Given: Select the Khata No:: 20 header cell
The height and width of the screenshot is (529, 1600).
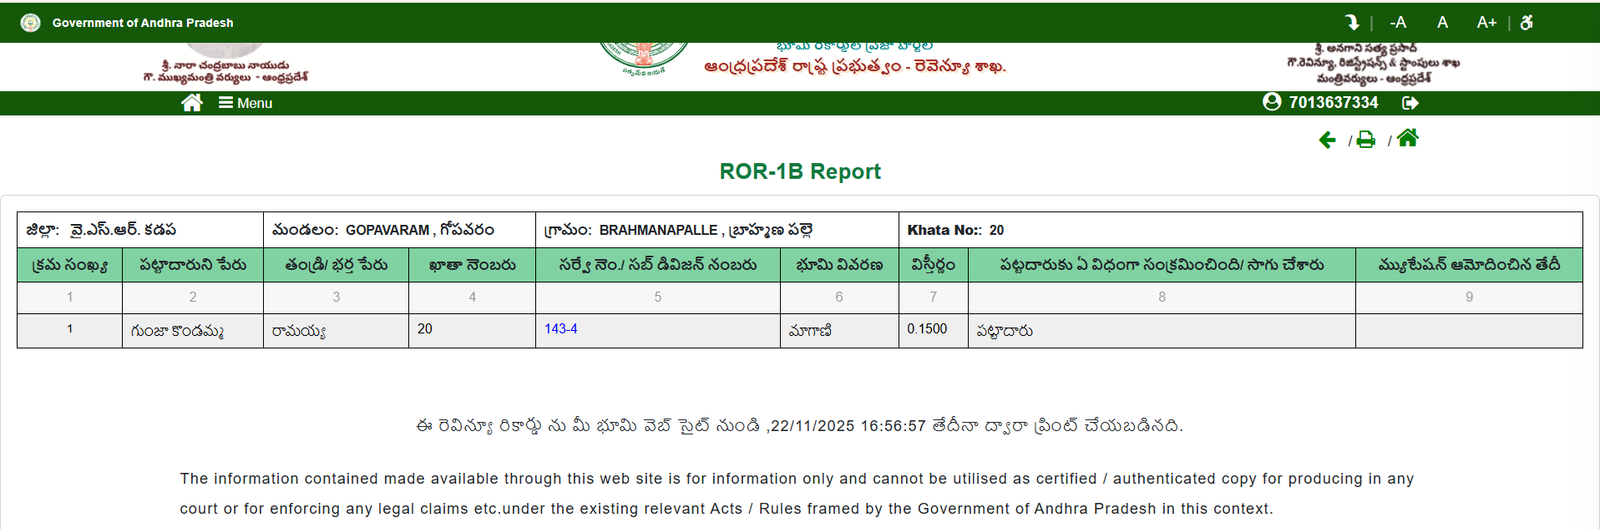Looking at the screenshot, I should coord(1240,230).
